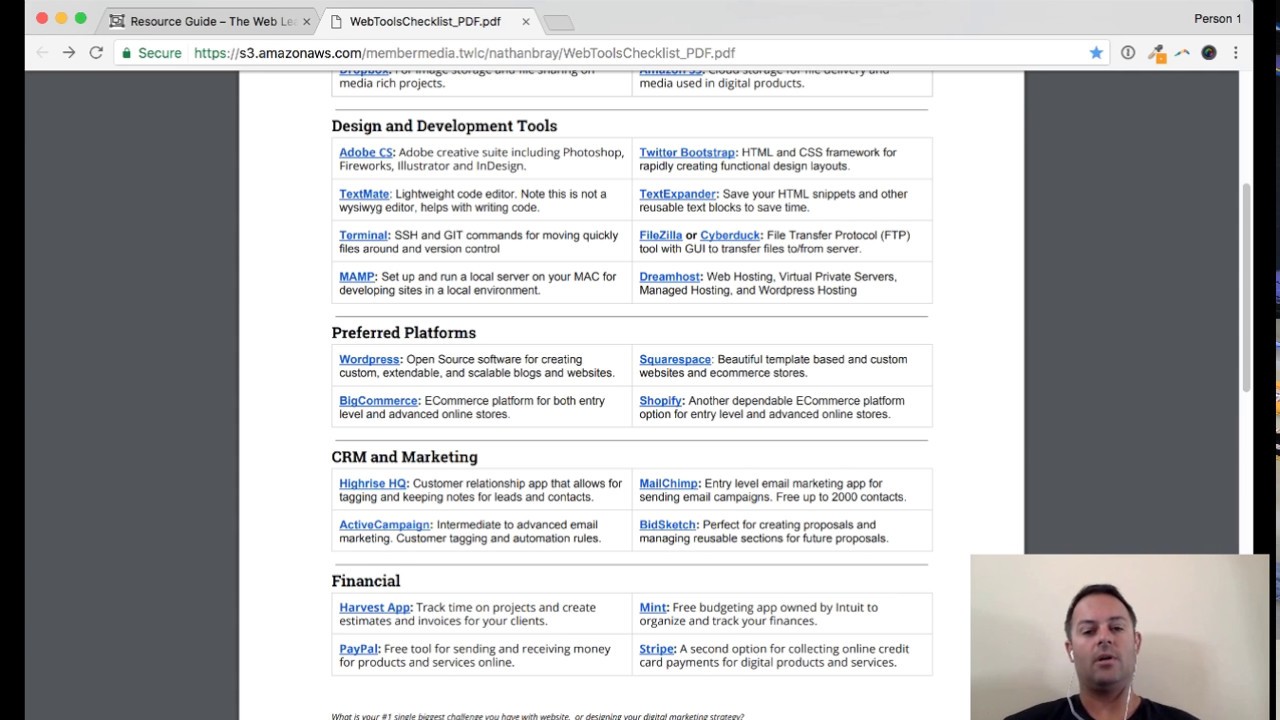
Task: Open the Chrome three-dot menu
Action: [x=1237, y=52]
